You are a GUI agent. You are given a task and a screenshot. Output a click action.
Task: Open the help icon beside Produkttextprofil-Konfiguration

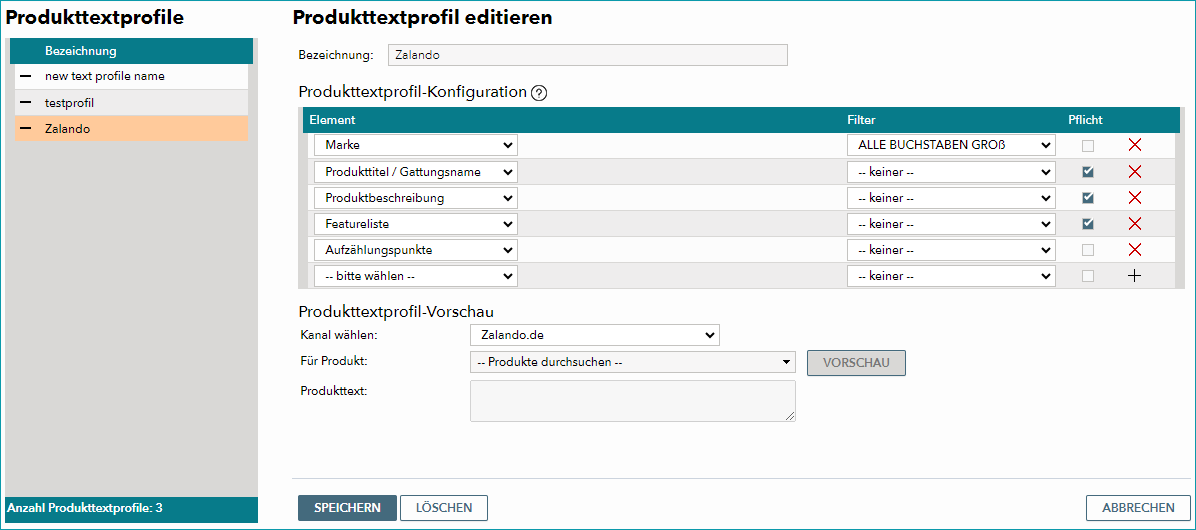(x=539, y=93)
